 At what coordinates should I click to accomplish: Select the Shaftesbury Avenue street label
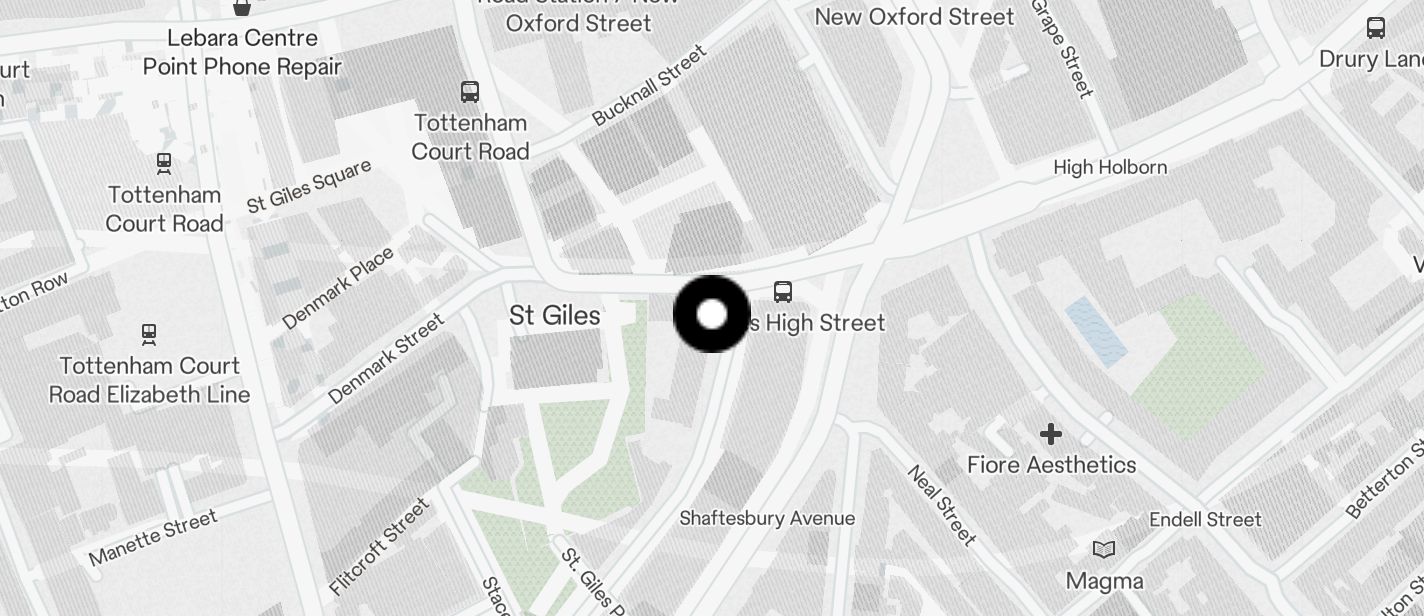[767, 518]
